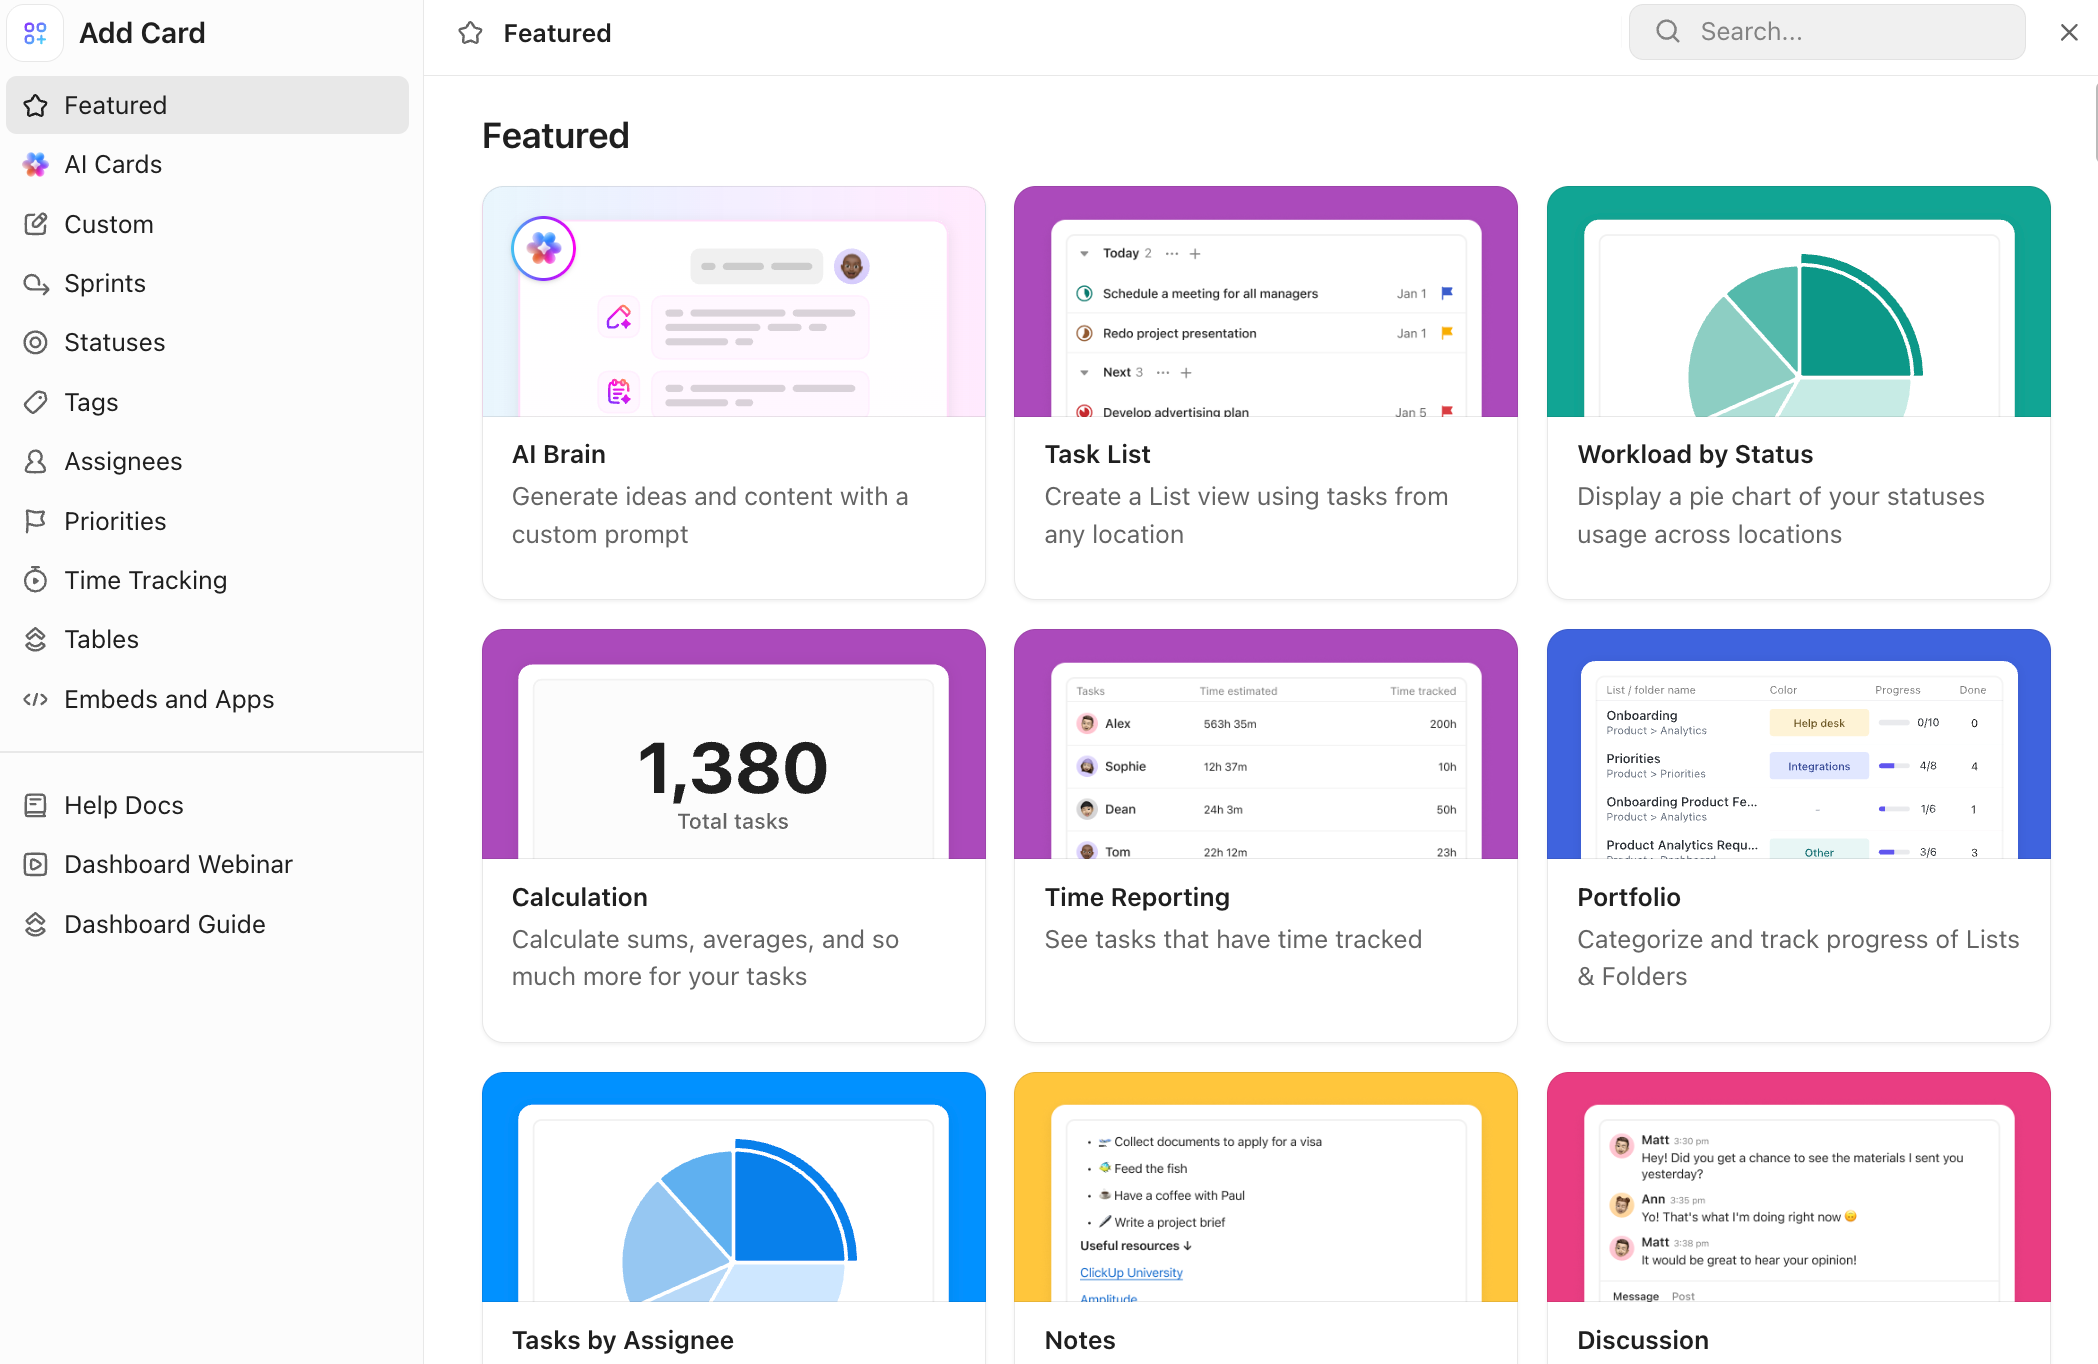The image size is (2098, 1364).
Task: Select the Priorities flag icon
Action: (x=36, y=520)
